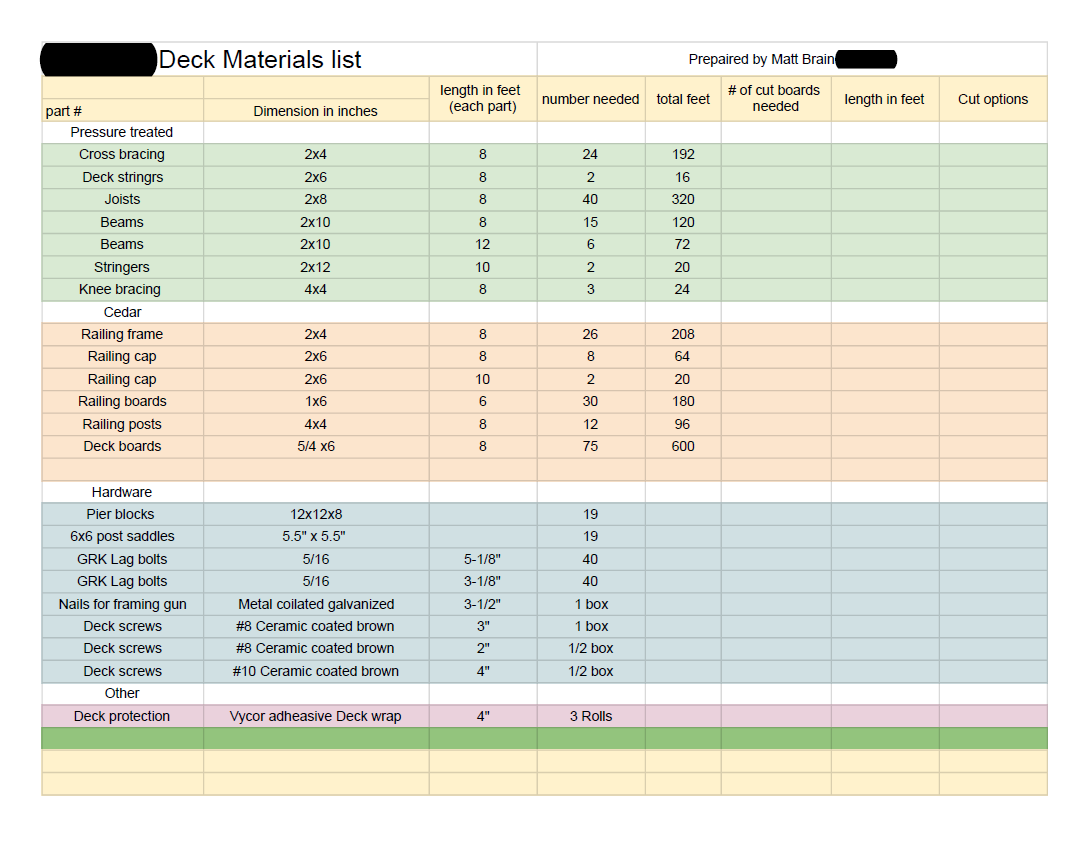The height and width of the screenshot is (843, 1090).
Task: Click the 'Joists' row label
Action: tap(122, 199)
